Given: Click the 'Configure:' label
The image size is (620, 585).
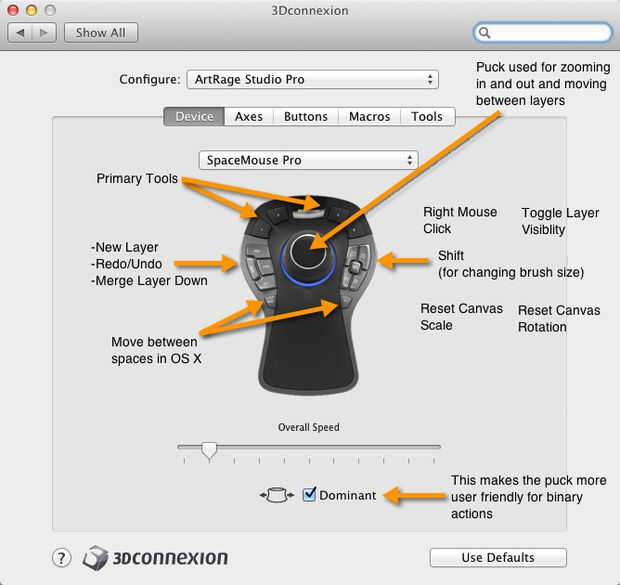Looking at the screenshot, I should [149, 80].
